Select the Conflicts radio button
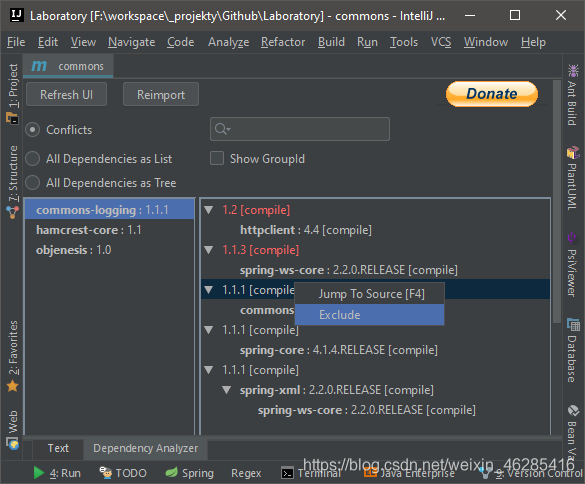Image resolution: width=585 pixels, height=484 pixels. pos(32,130)
